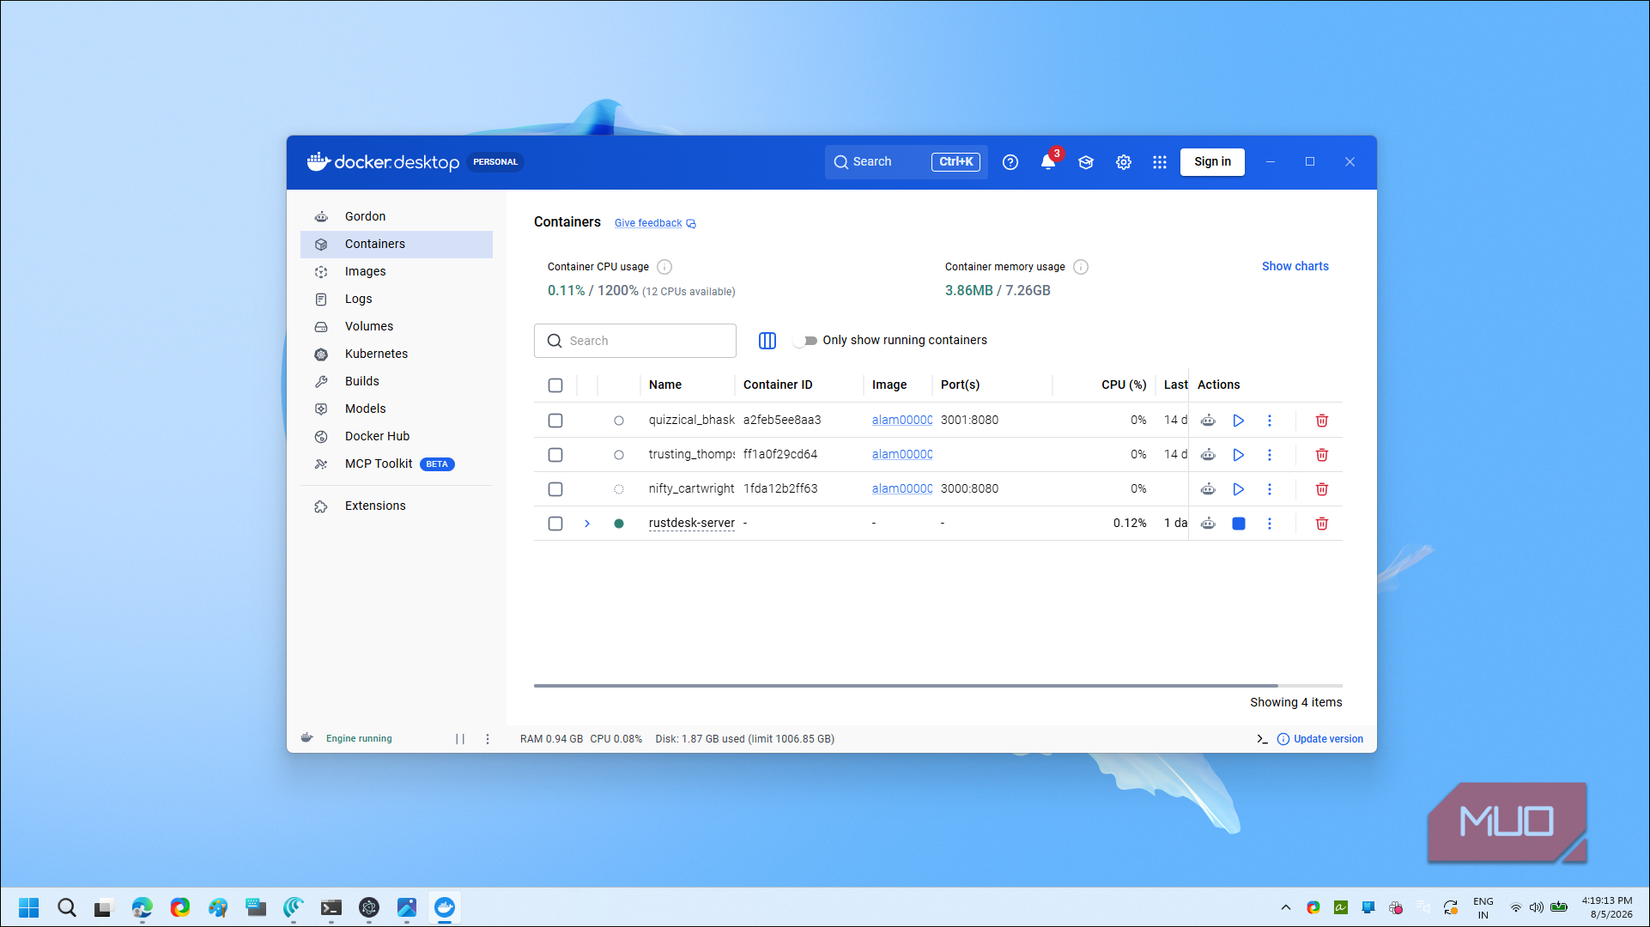Click the containers Search input field
Image resolution: width=1650 pixels, height=927 pixels.
point(635,341)
